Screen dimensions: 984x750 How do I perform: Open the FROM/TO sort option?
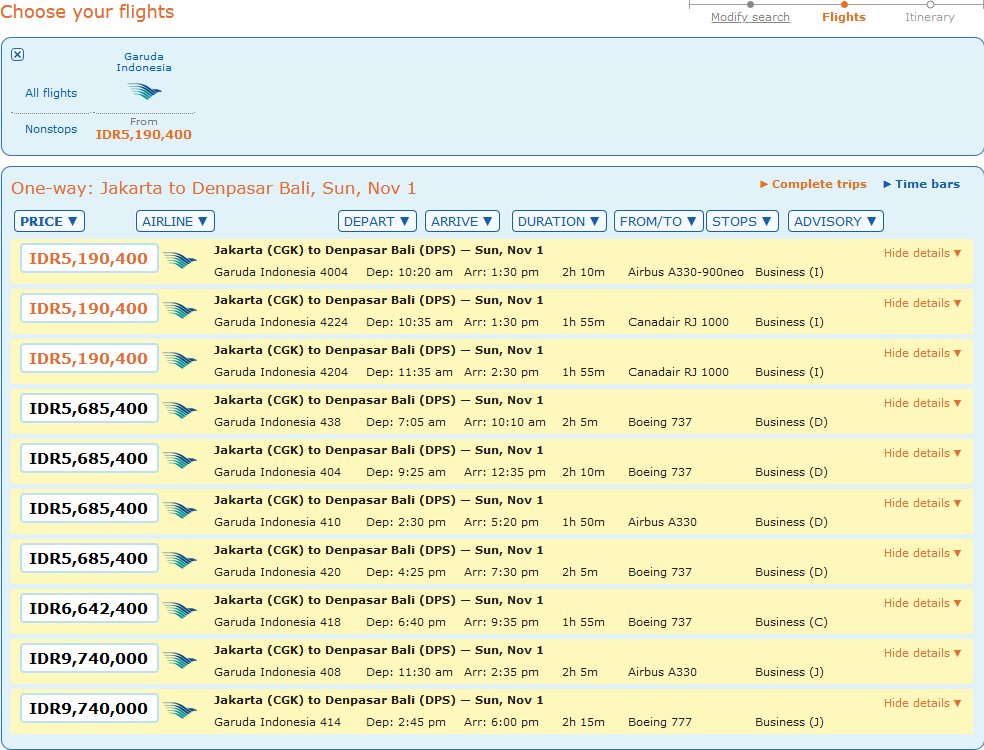pyautogui.click(x=658, y=222)
